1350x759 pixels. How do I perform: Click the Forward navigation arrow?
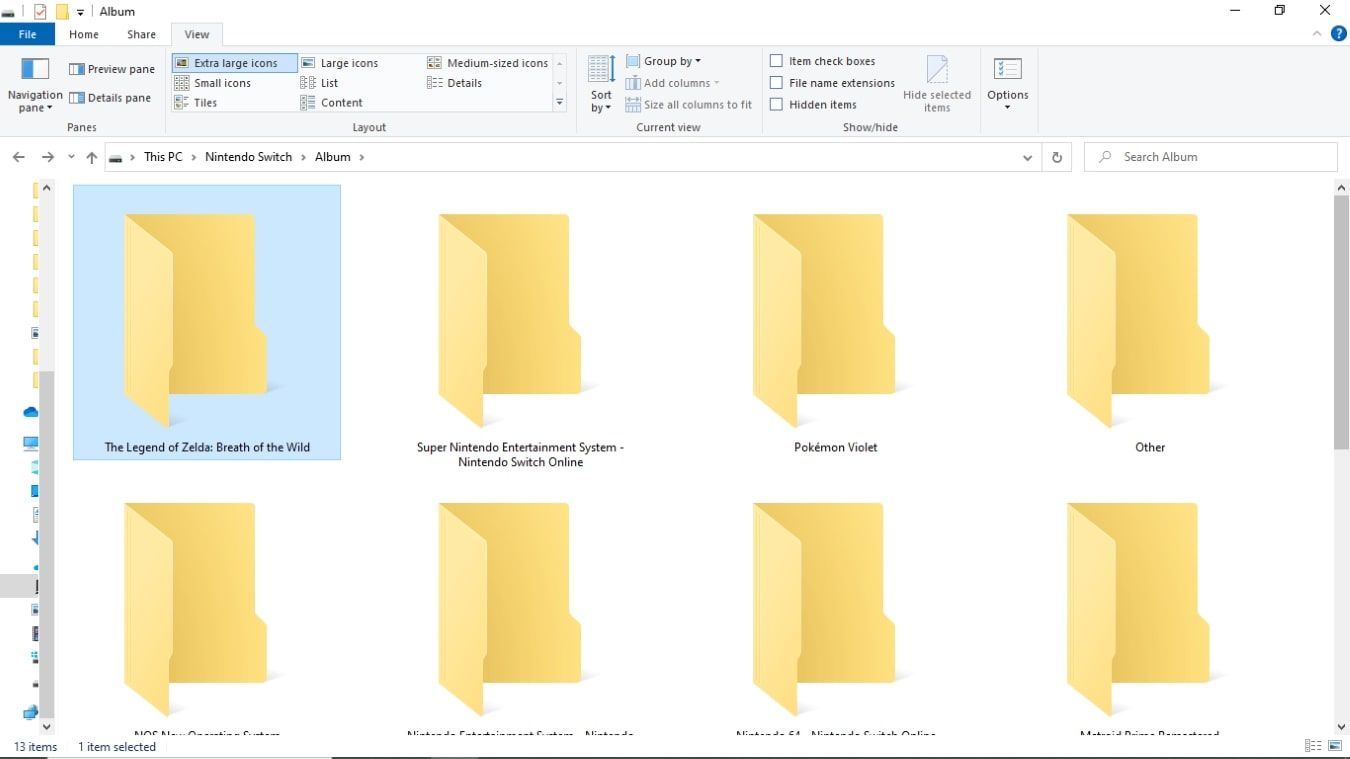pyautogui.click(x=47, y=157)
